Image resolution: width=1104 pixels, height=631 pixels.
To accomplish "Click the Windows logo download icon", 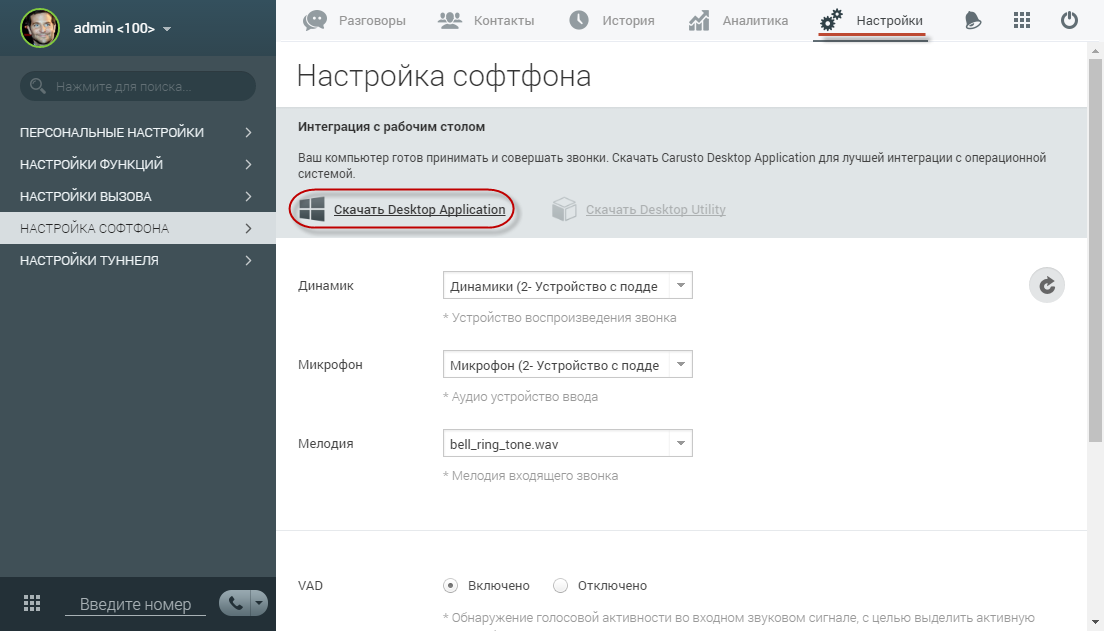I will [312, 209].
